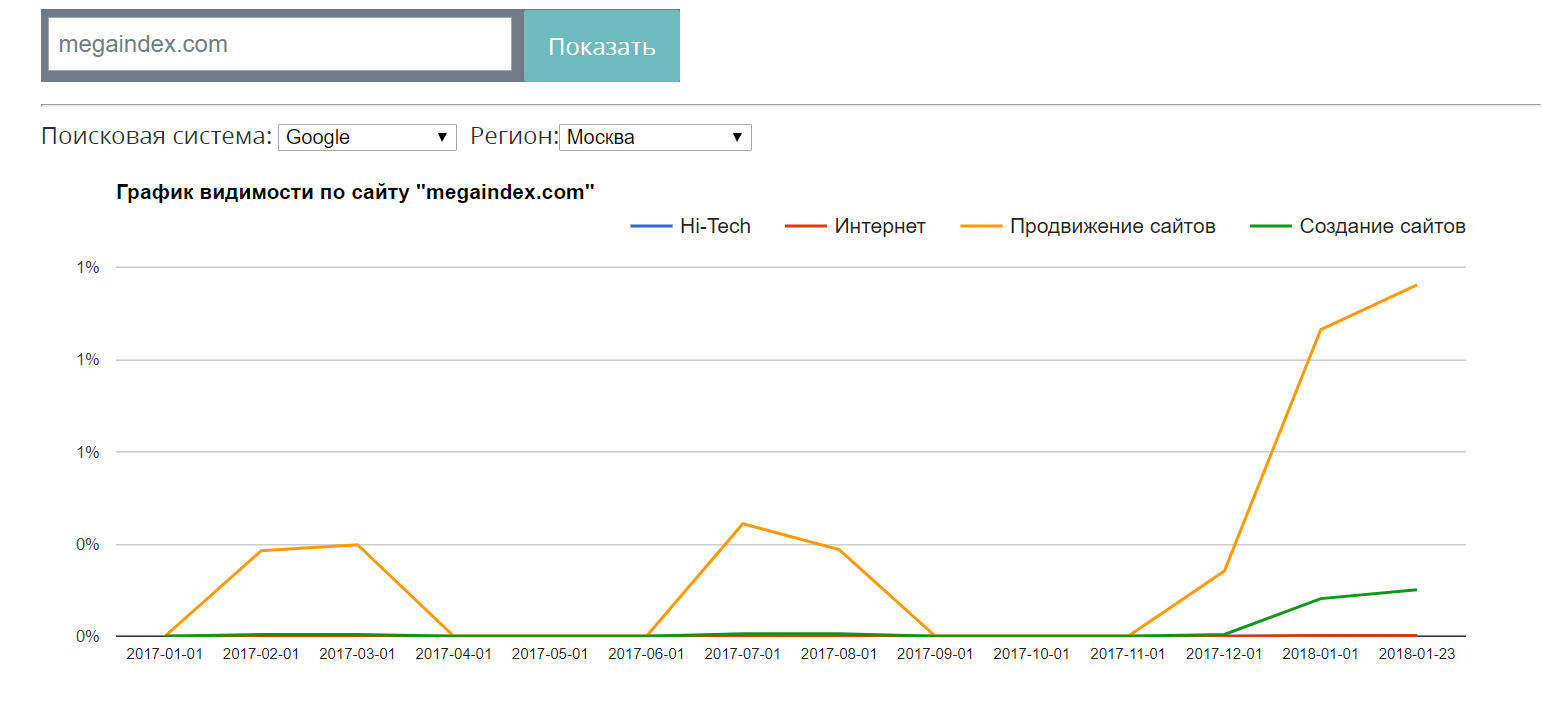Click the 2017-02-01 axis date label

260,654
